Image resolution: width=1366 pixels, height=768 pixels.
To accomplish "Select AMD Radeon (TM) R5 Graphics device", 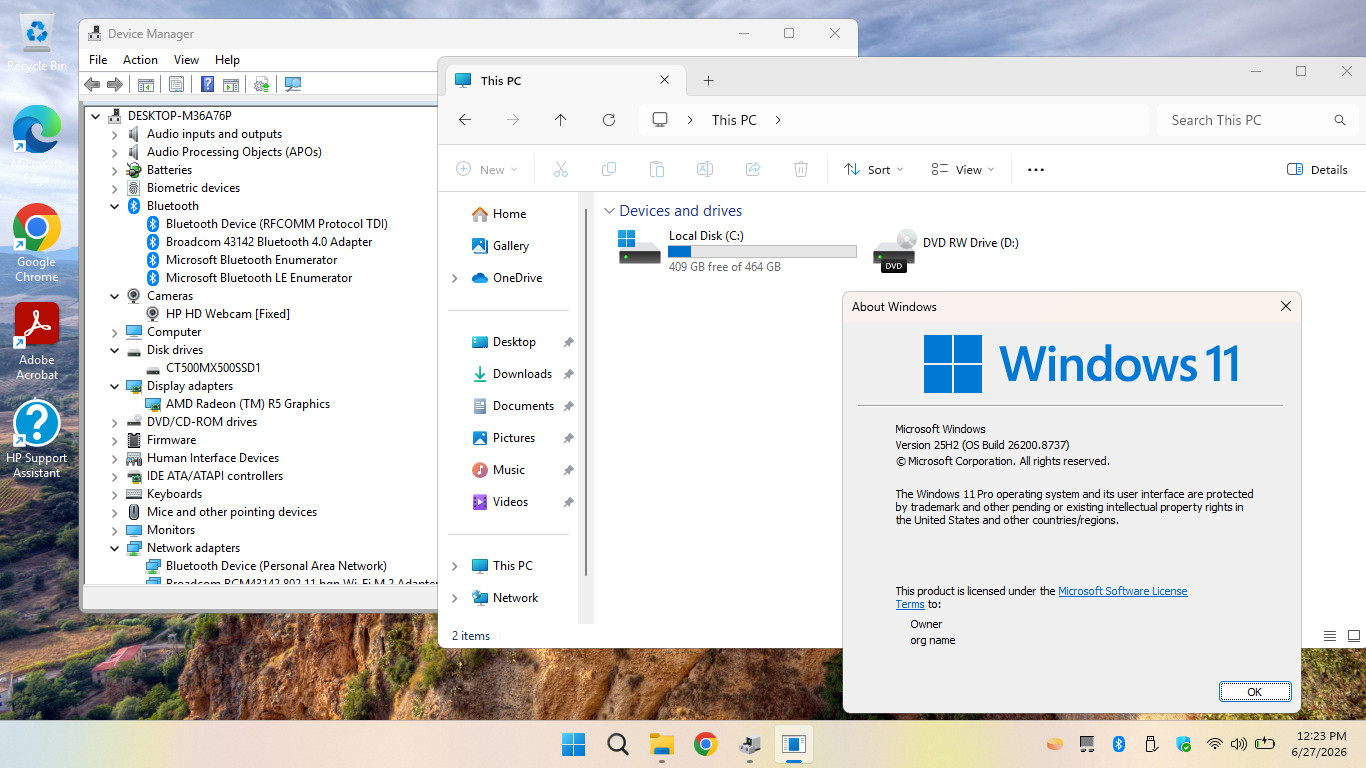I will 248,404.
